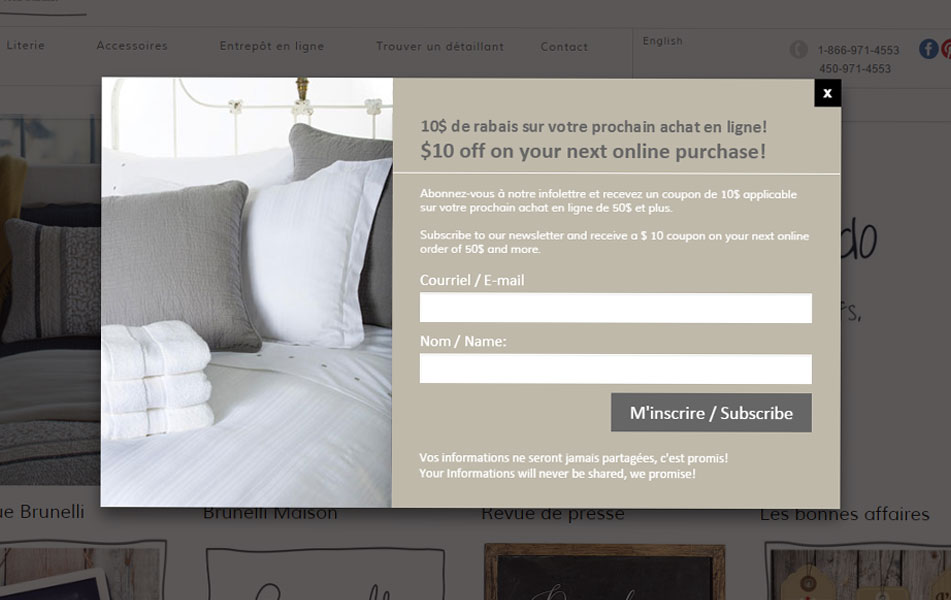Open Les bonnes affaires section
The height and width of the screenshot is (600, 951).
(844, 514)
